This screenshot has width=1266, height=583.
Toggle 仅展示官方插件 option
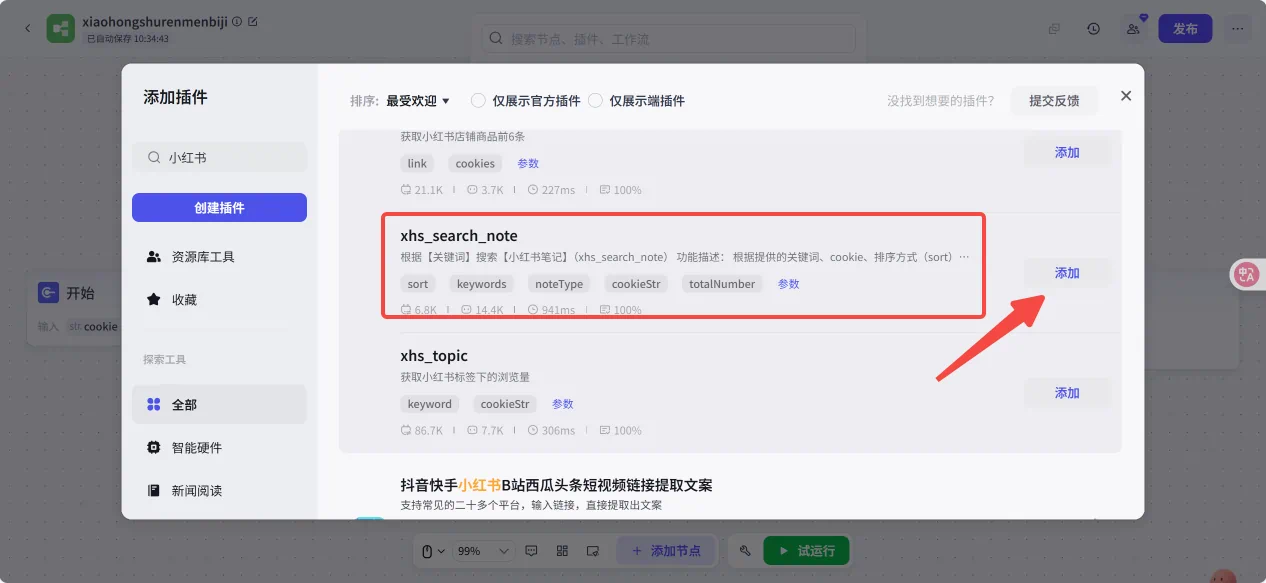[x=526, y=101]
